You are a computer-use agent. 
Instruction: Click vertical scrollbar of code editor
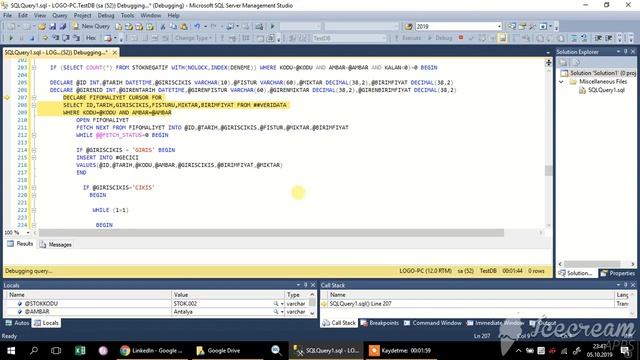549,171
